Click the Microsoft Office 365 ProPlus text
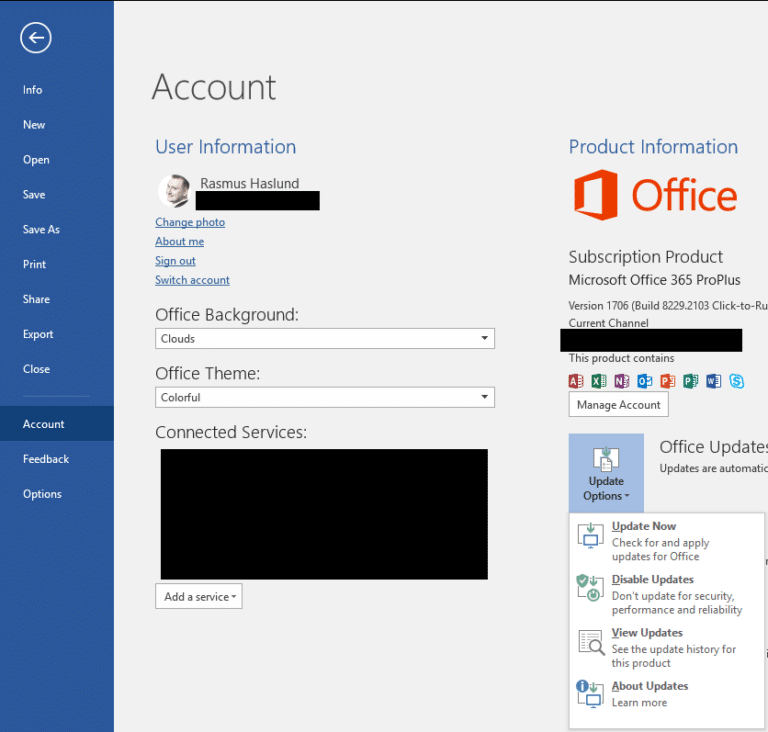The height and width of the screenshot is (732, 768). (654, 280)
